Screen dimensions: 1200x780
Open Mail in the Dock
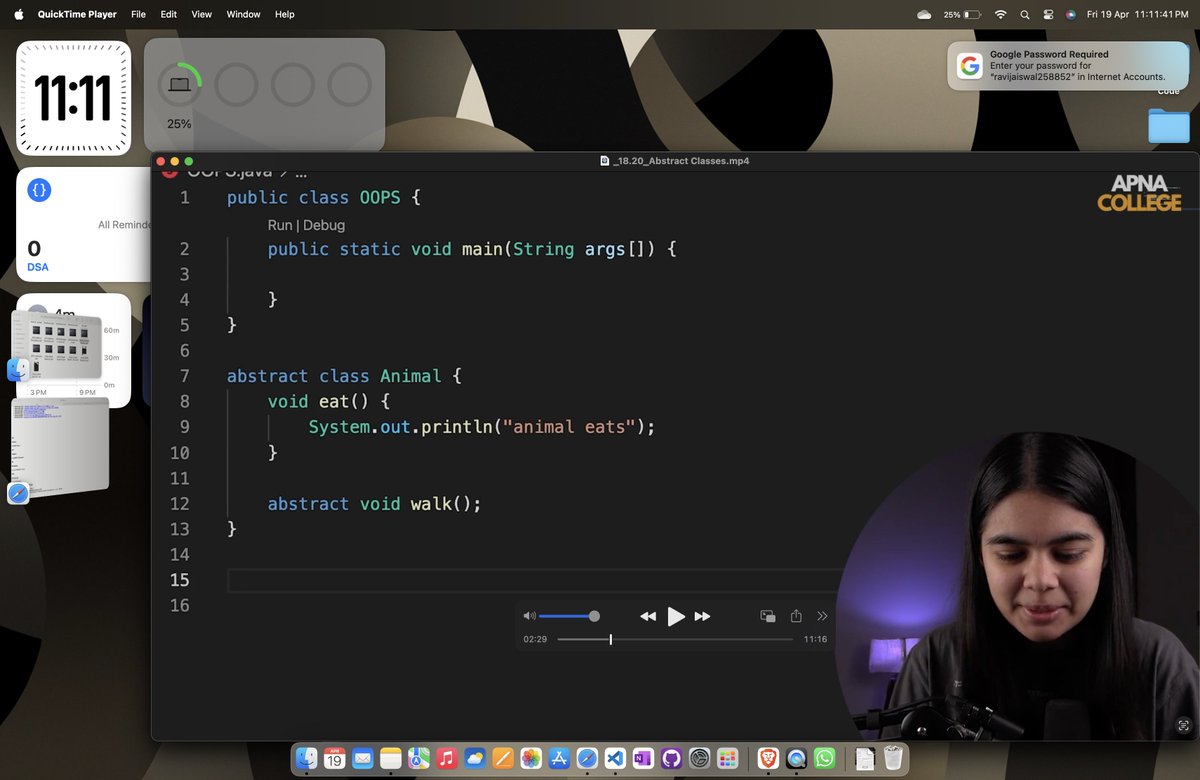point(362,758)
